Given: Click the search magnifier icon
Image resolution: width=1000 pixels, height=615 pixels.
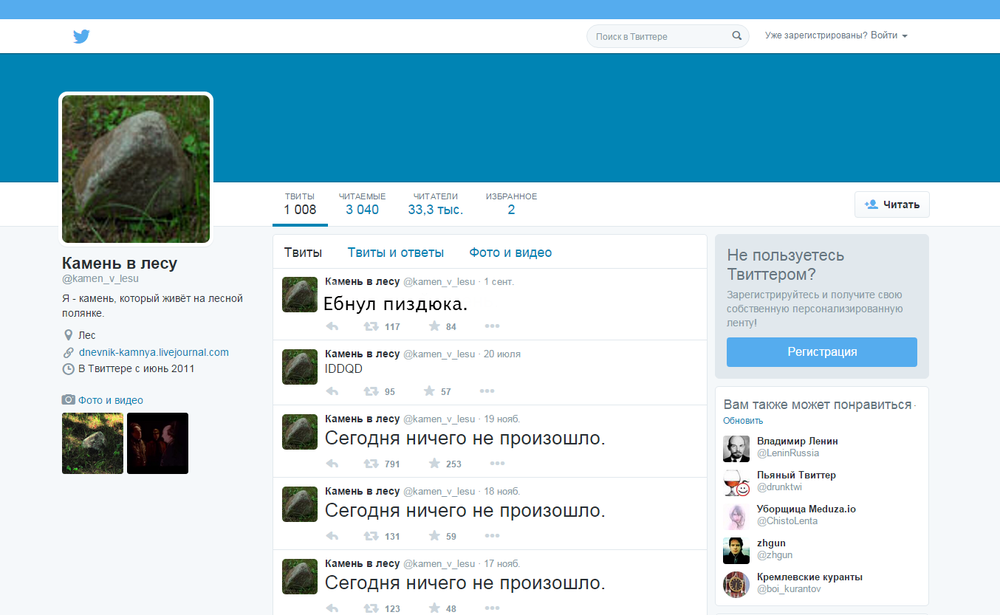Looking at the screenshot, I should coord(737,36).
